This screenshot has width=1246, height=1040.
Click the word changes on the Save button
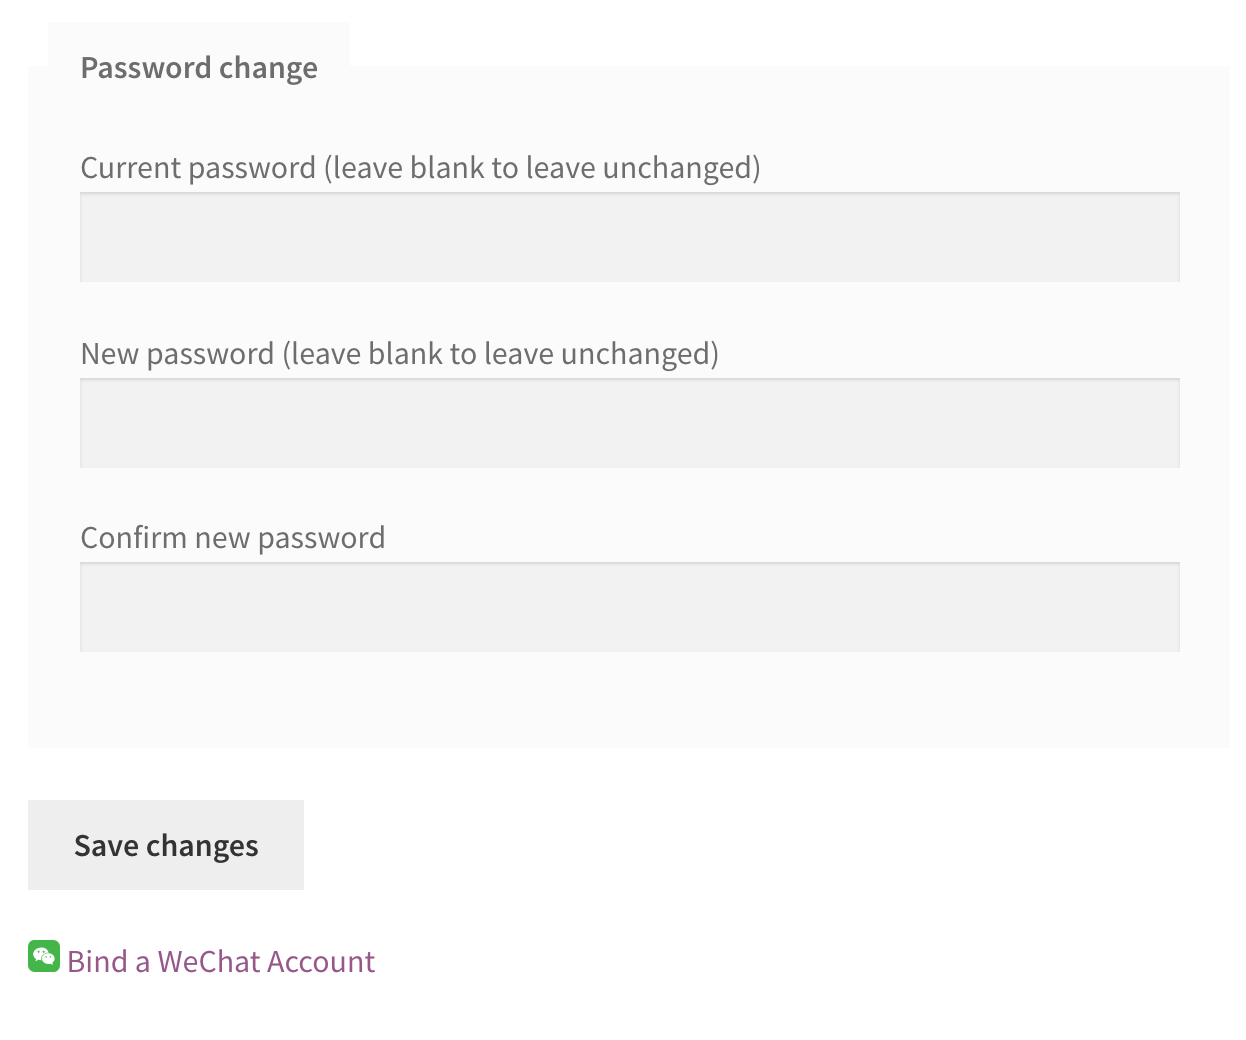[202, 846]
